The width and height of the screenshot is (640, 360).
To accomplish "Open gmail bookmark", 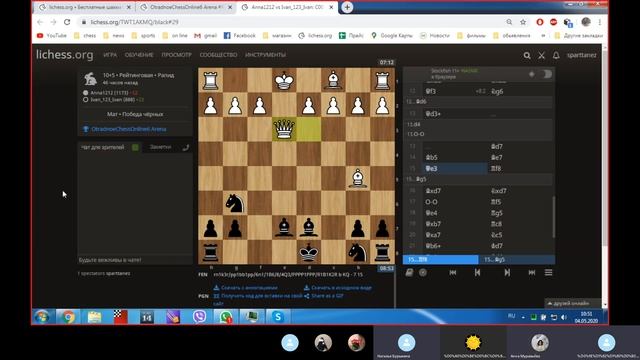I will tap(205, 36).
